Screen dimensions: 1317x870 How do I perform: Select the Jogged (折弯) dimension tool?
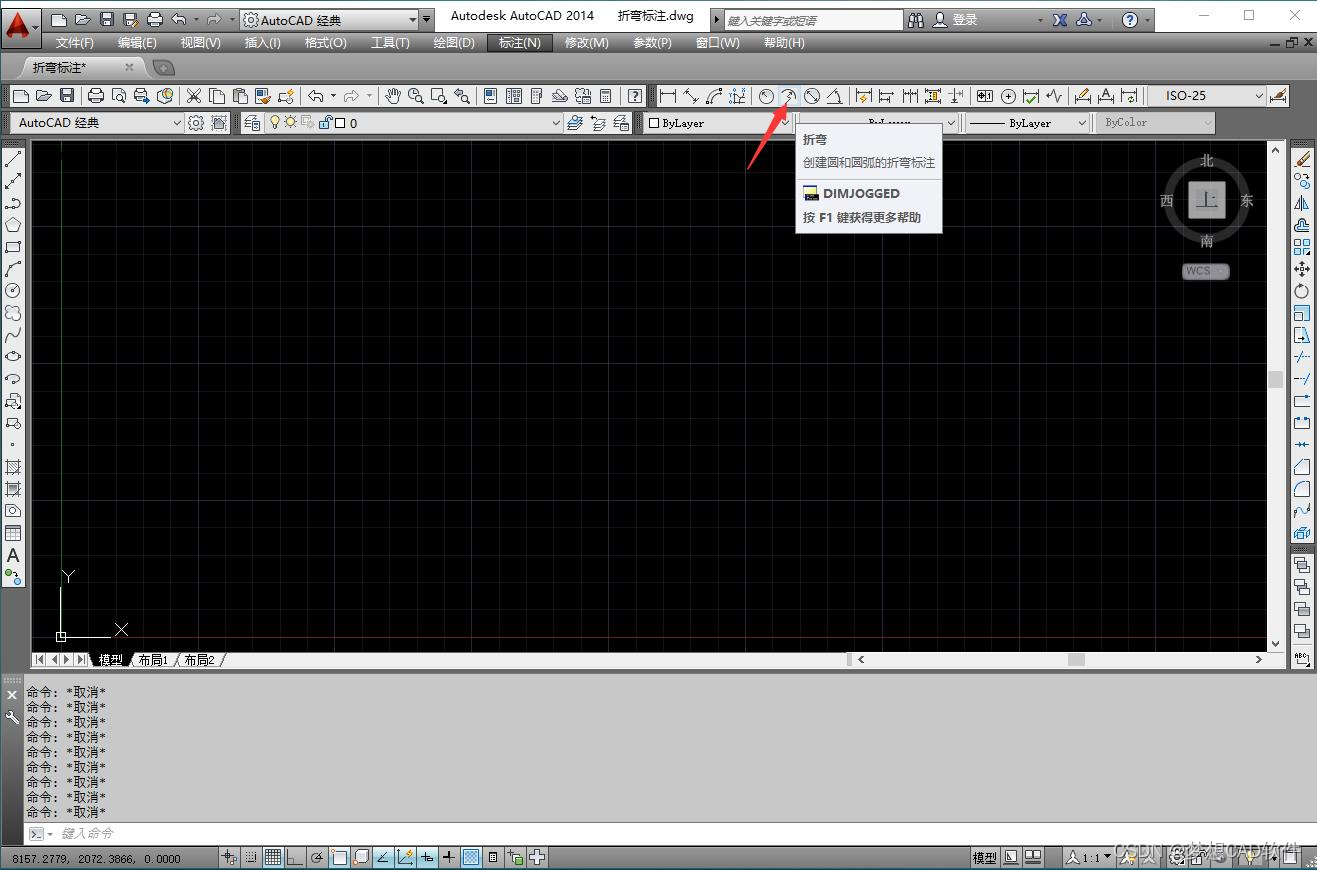pos(789,96)
